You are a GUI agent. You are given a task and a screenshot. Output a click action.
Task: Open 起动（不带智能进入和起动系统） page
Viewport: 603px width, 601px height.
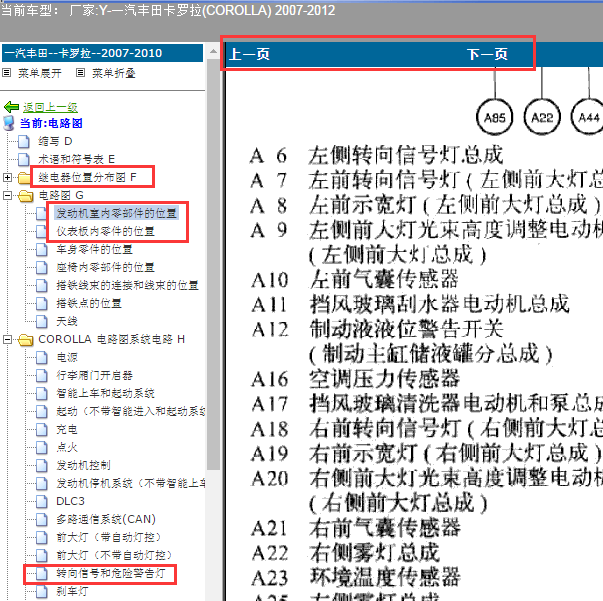[x=130, y=411]
